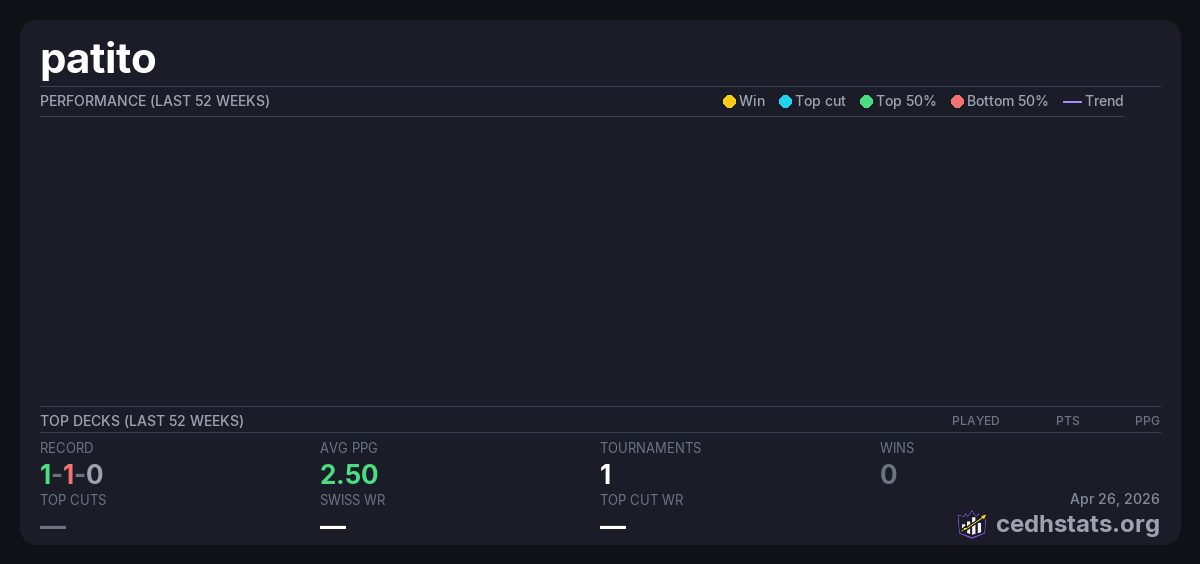Sort by the PPG column header
This screenshot has width=1200, height=564.
click(1147, 421)
